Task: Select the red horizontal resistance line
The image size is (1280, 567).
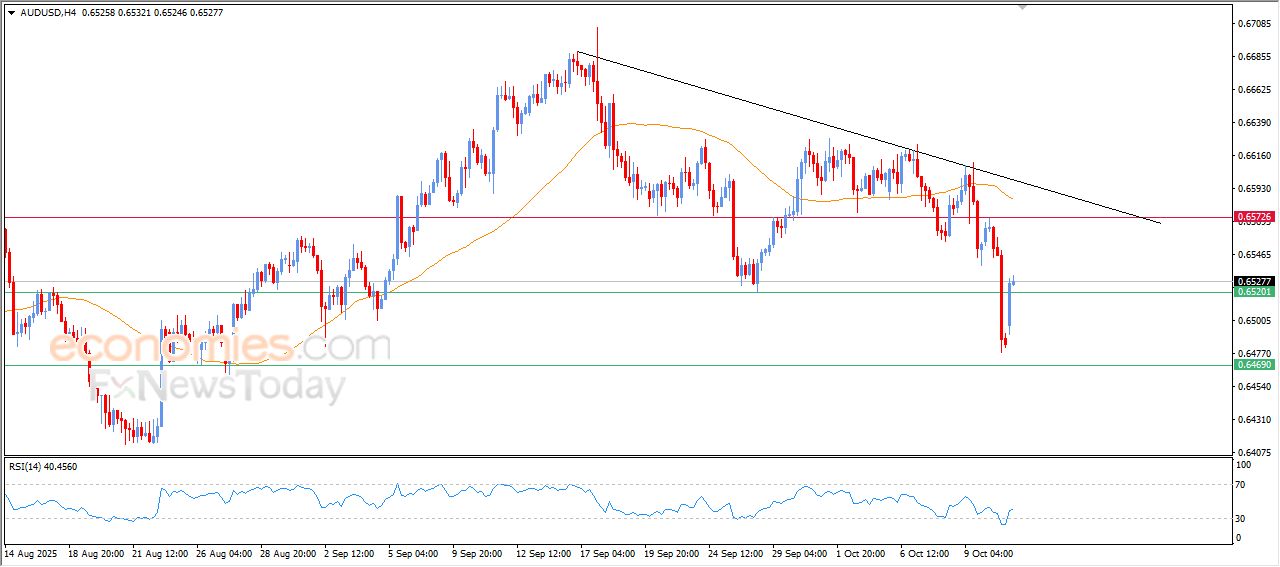Action: coord(300,217)
